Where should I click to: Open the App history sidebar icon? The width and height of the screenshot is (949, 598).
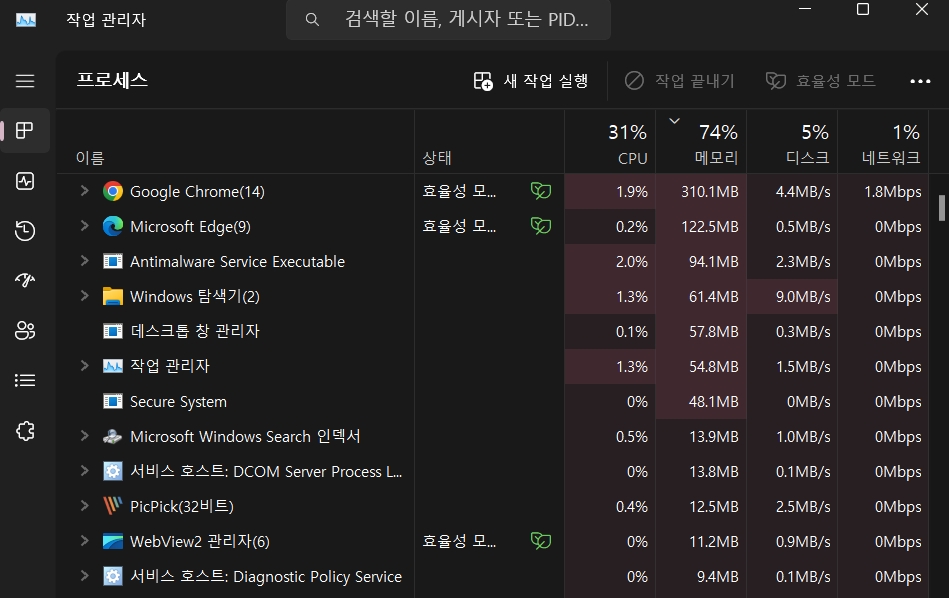click(x=25, y=230)
